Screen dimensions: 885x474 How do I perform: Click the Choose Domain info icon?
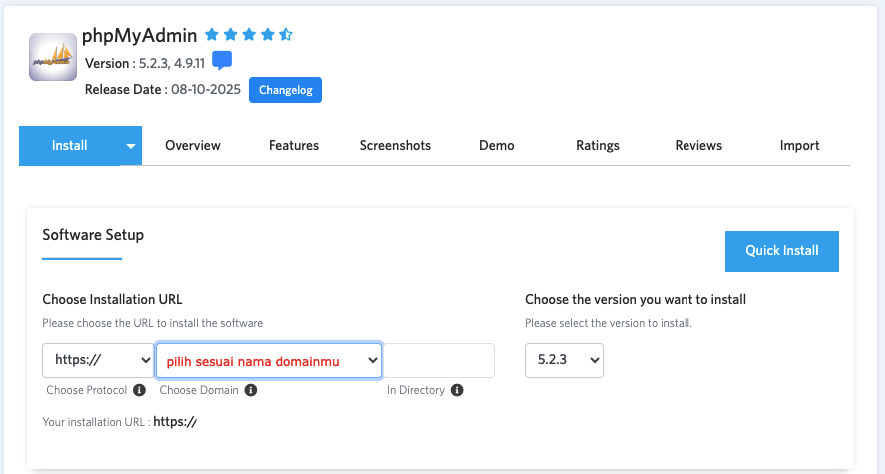(251, 390)
